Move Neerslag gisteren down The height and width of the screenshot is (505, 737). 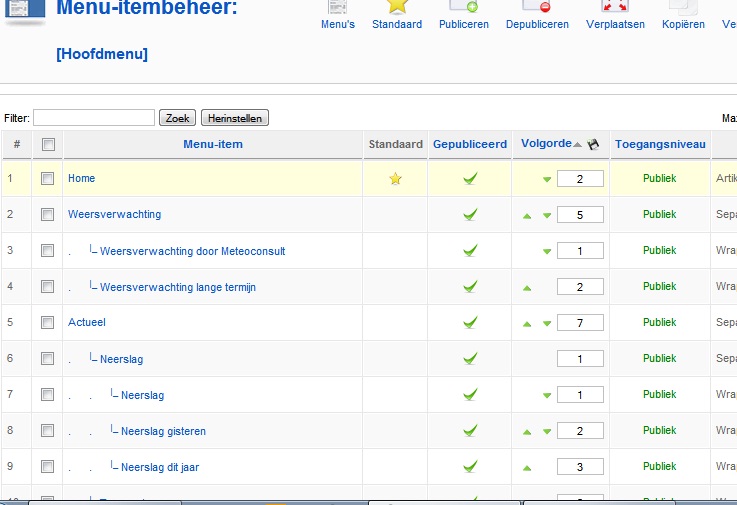coord(547,431)
